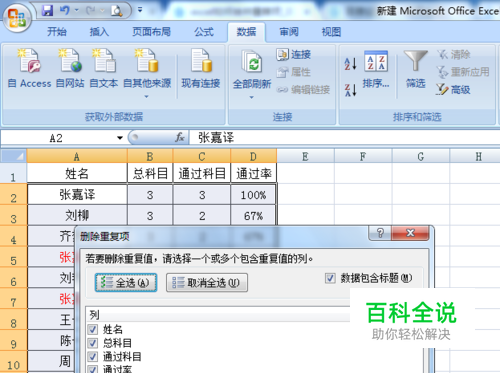Import data from web (自网站)

tap(70, 69)
